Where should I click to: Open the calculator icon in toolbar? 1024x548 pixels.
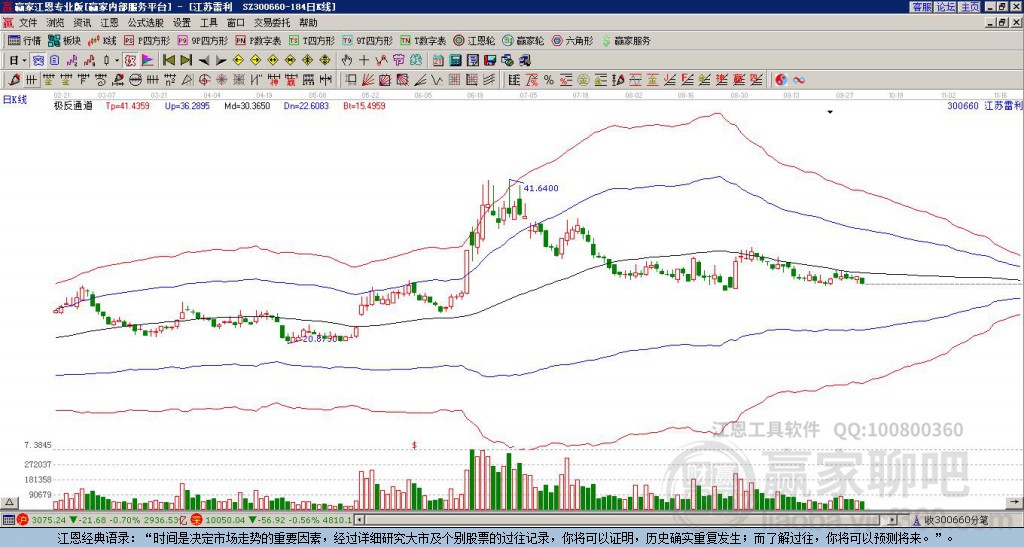tap(456, 61)
